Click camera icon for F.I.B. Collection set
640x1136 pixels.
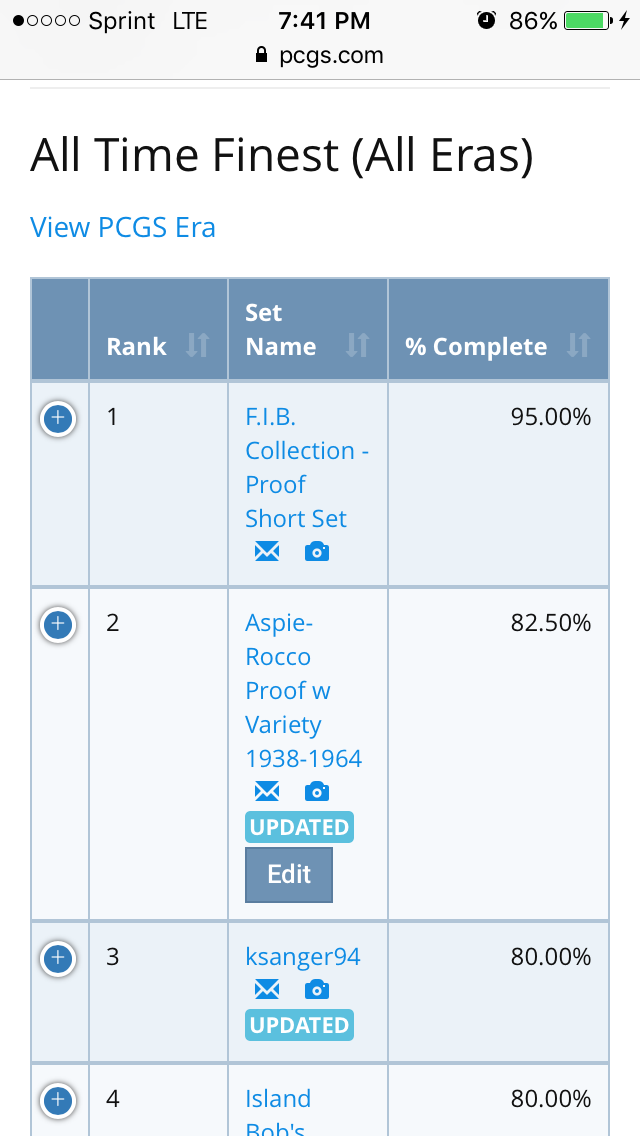(317, 552)
